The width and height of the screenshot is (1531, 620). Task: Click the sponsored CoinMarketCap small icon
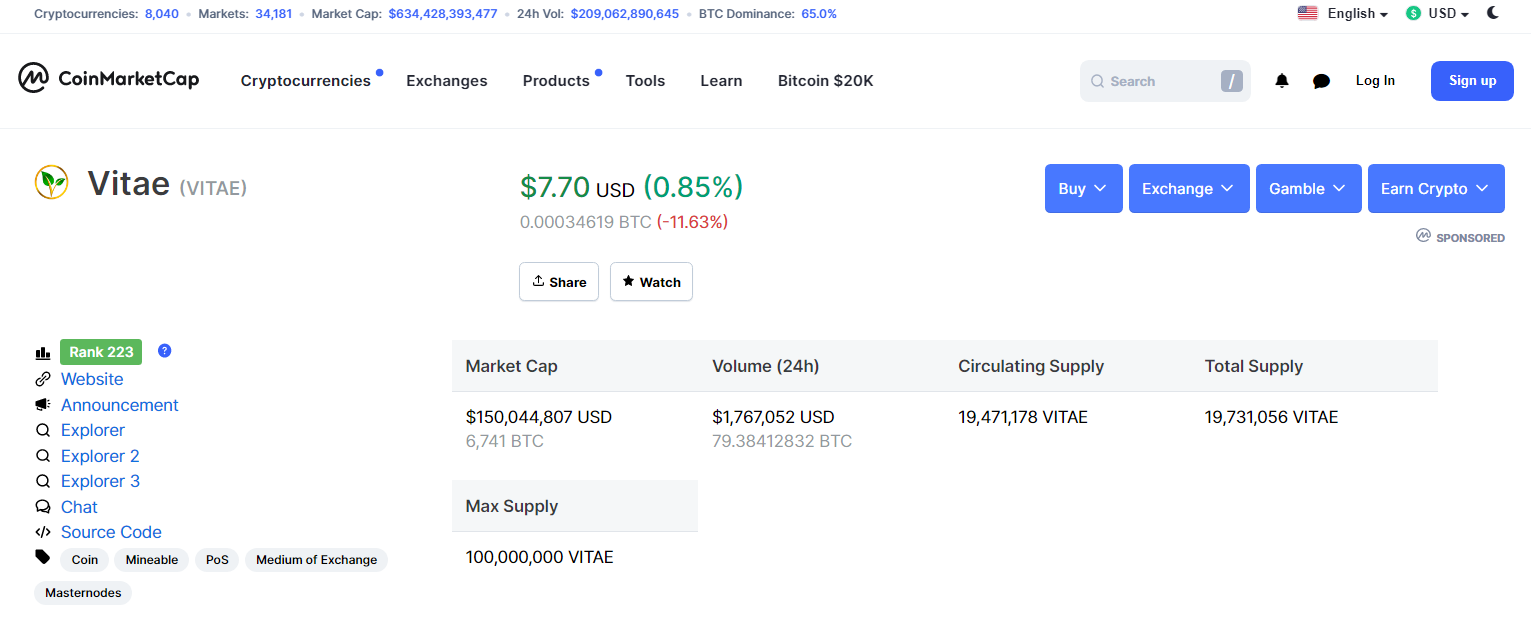(x=1423, y=236)
